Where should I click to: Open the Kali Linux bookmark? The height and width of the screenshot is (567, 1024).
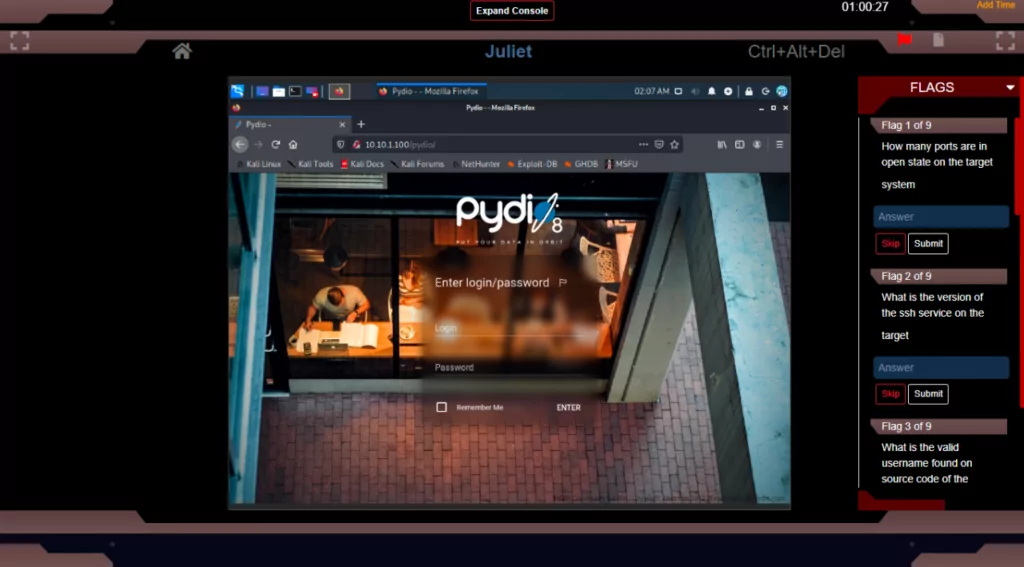tap(259, 164)
